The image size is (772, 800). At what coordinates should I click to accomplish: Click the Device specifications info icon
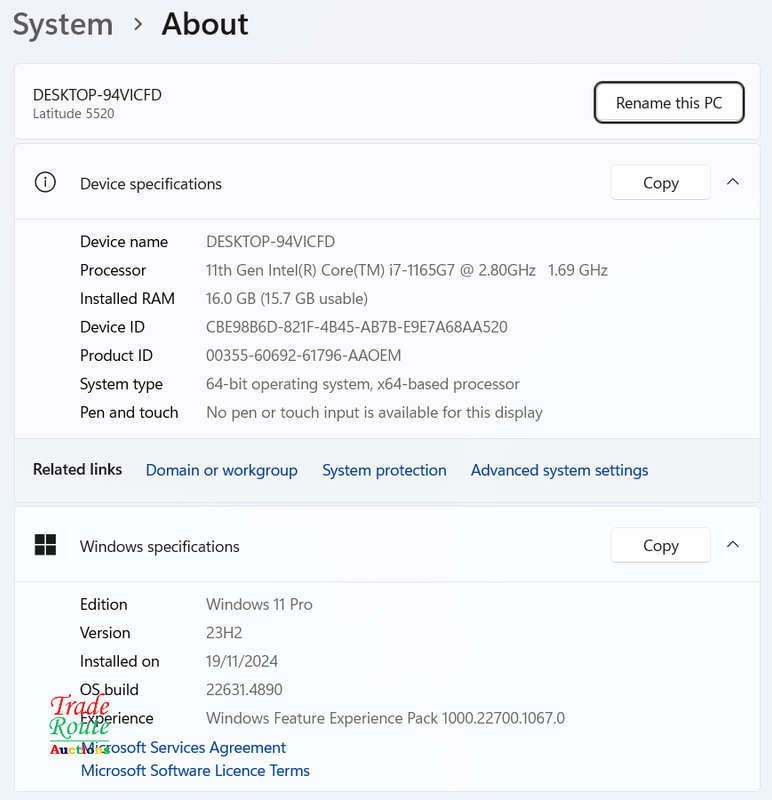click(x=45, y=182)
